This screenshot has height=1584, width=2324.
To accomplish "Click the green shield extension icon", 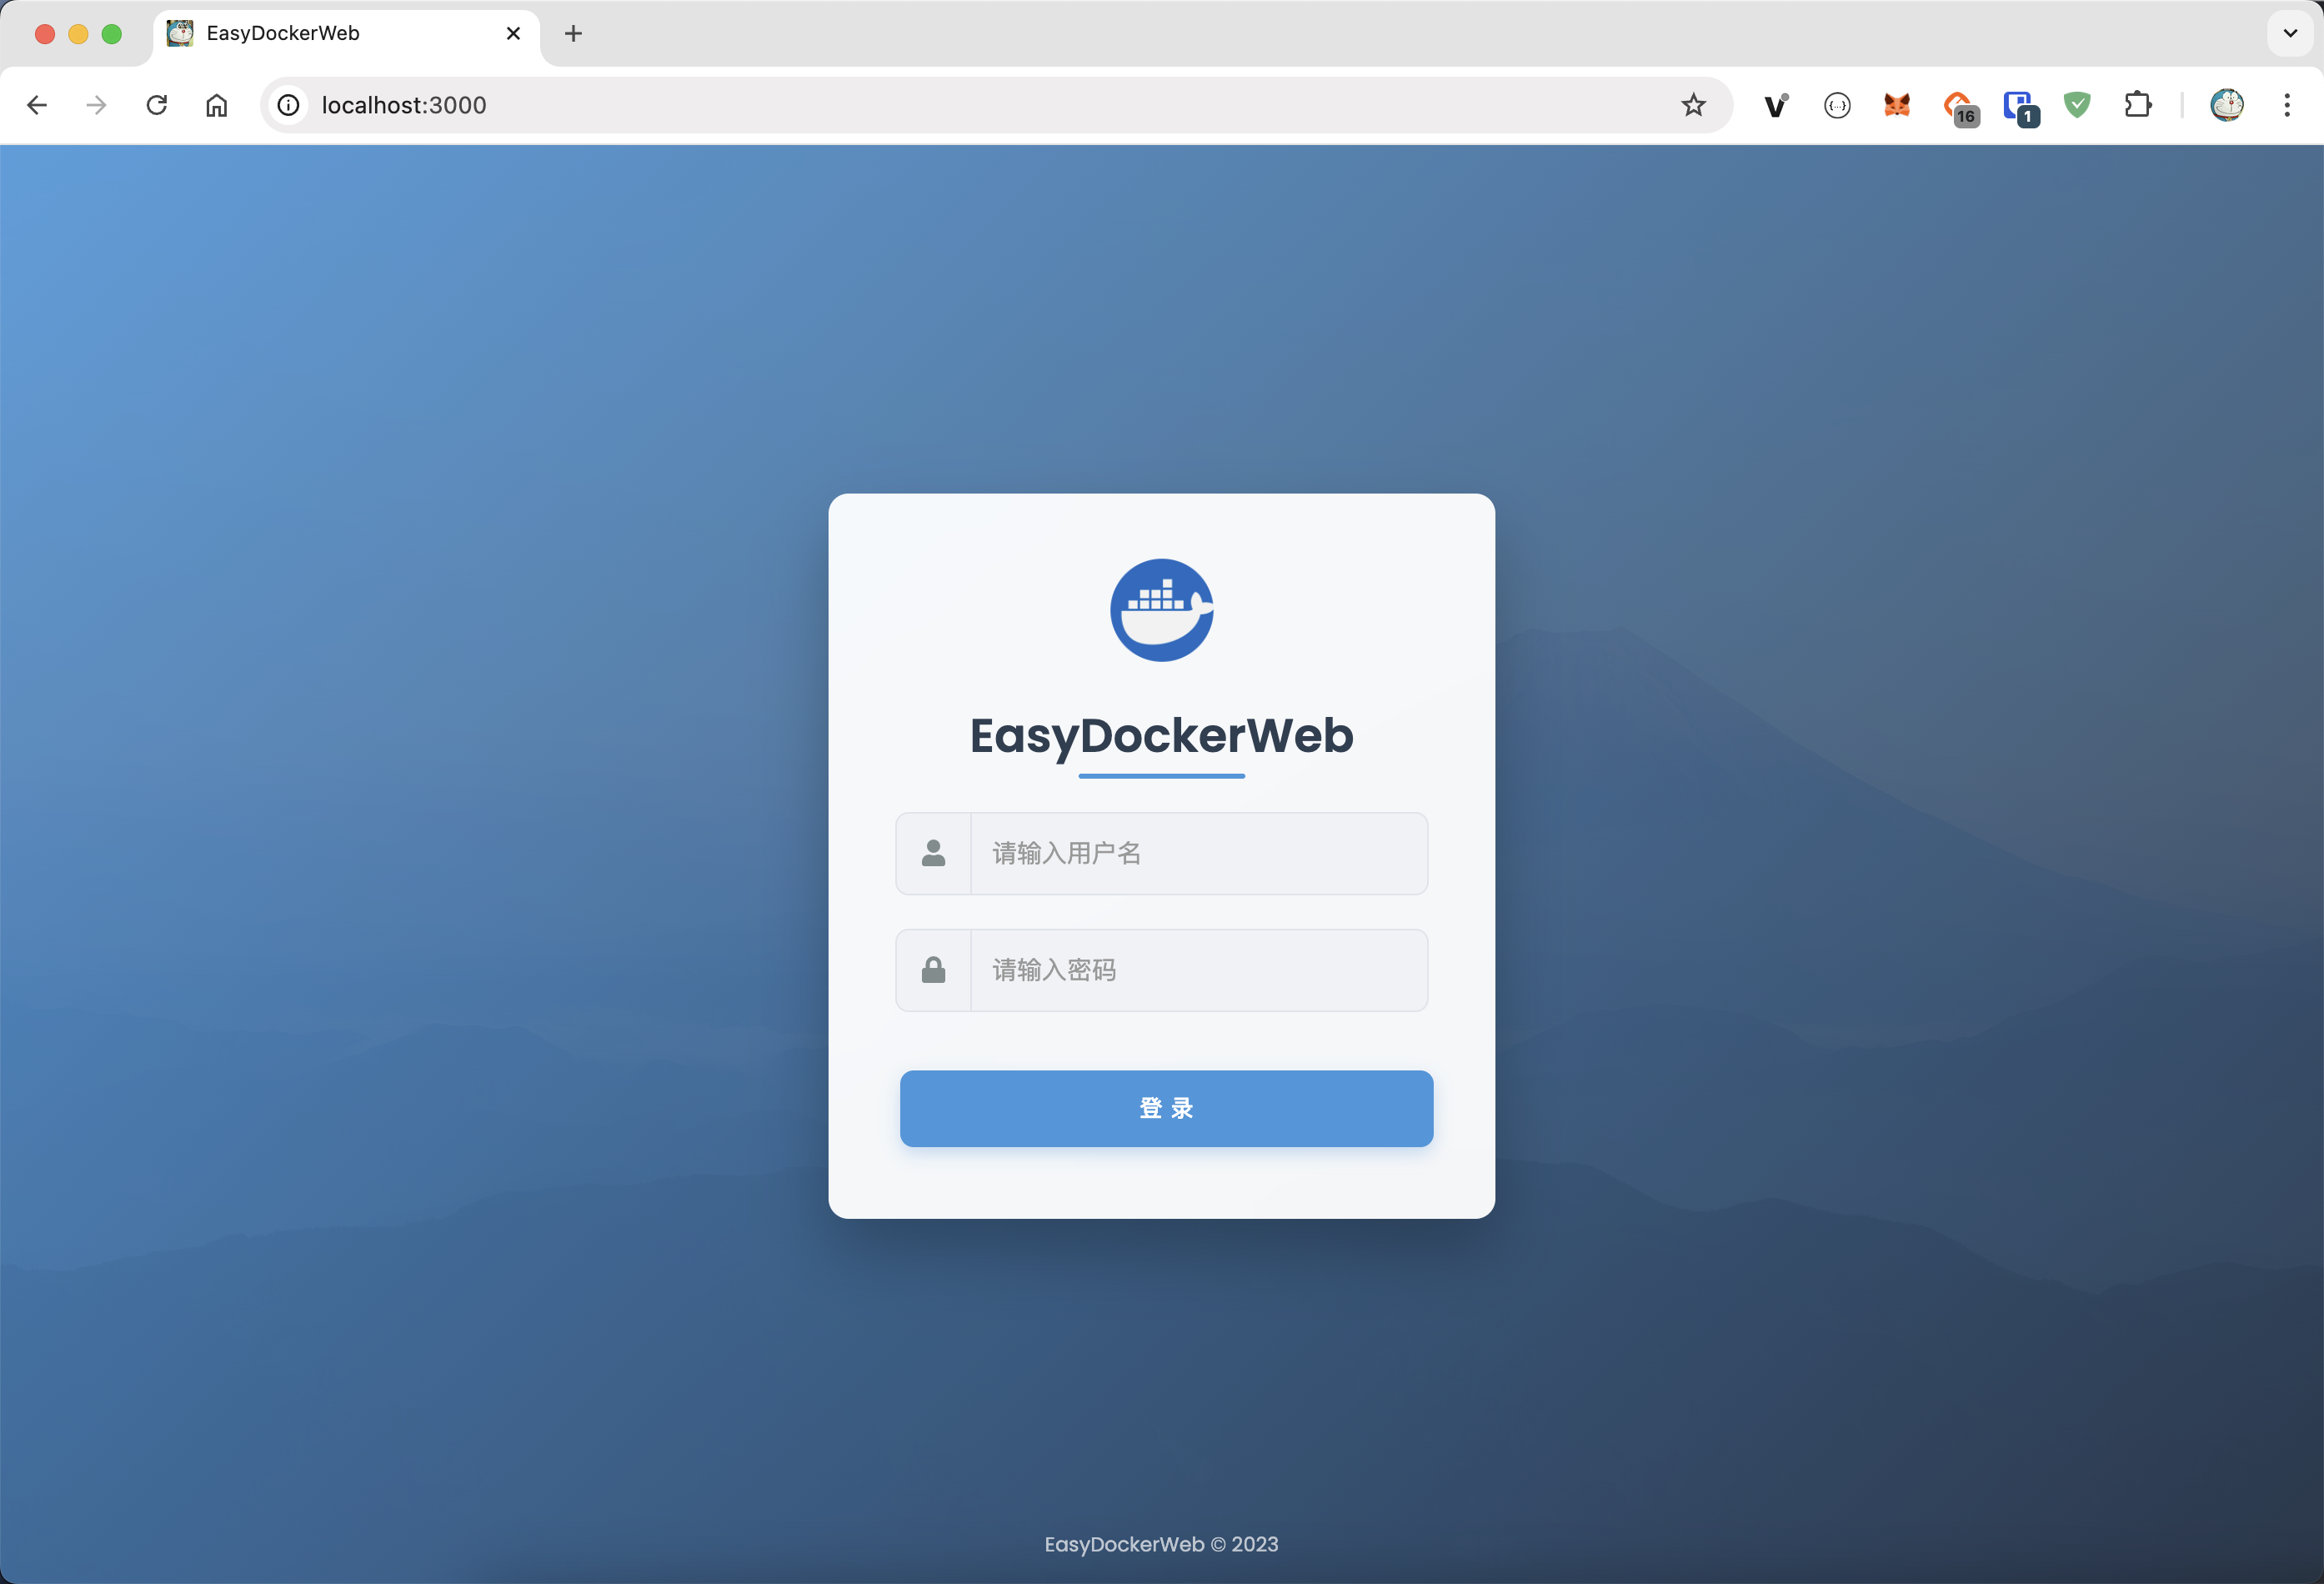I will [x=2077, y=105].
